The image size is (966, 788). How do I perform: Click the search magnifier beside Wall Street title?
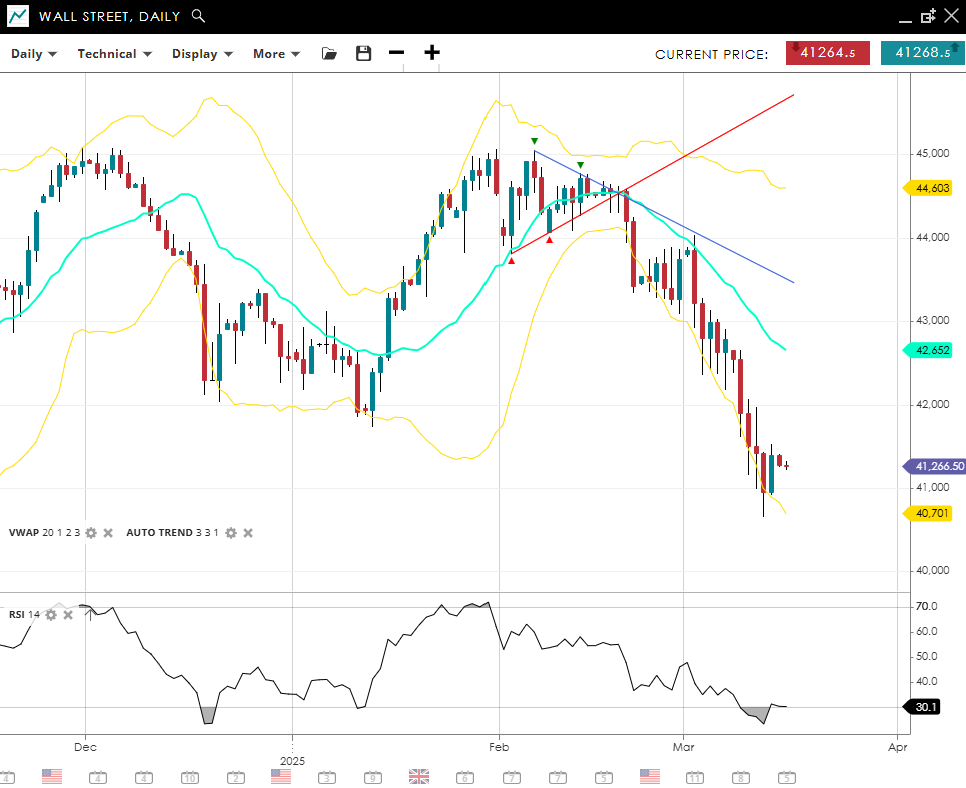[198, 16]
